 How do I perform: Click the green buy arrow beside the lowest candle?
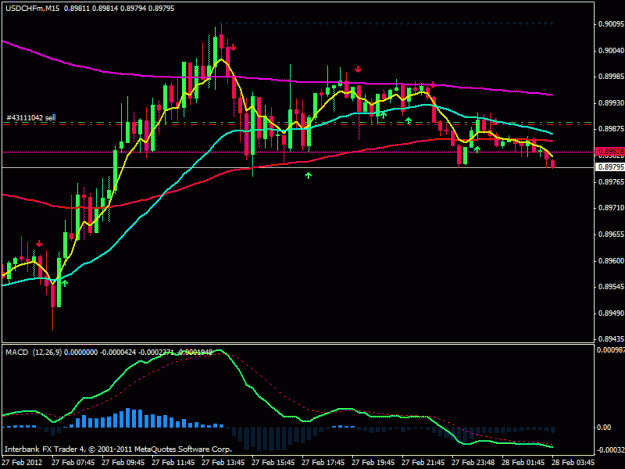coord(65,283)
